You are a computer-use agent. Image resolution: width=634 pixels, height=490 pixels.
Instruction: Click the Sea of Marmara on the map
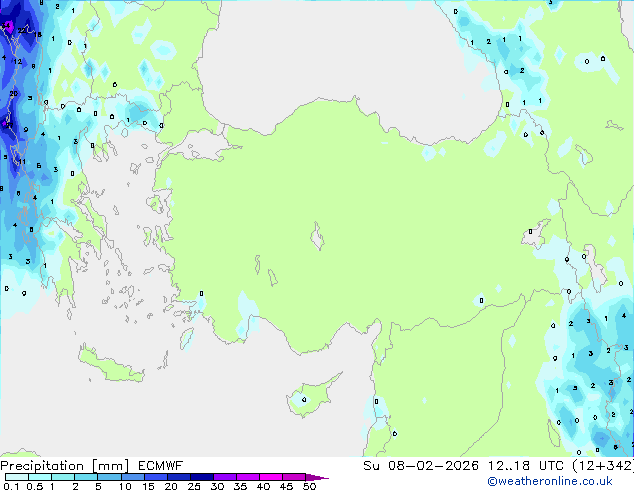[207, 148]
